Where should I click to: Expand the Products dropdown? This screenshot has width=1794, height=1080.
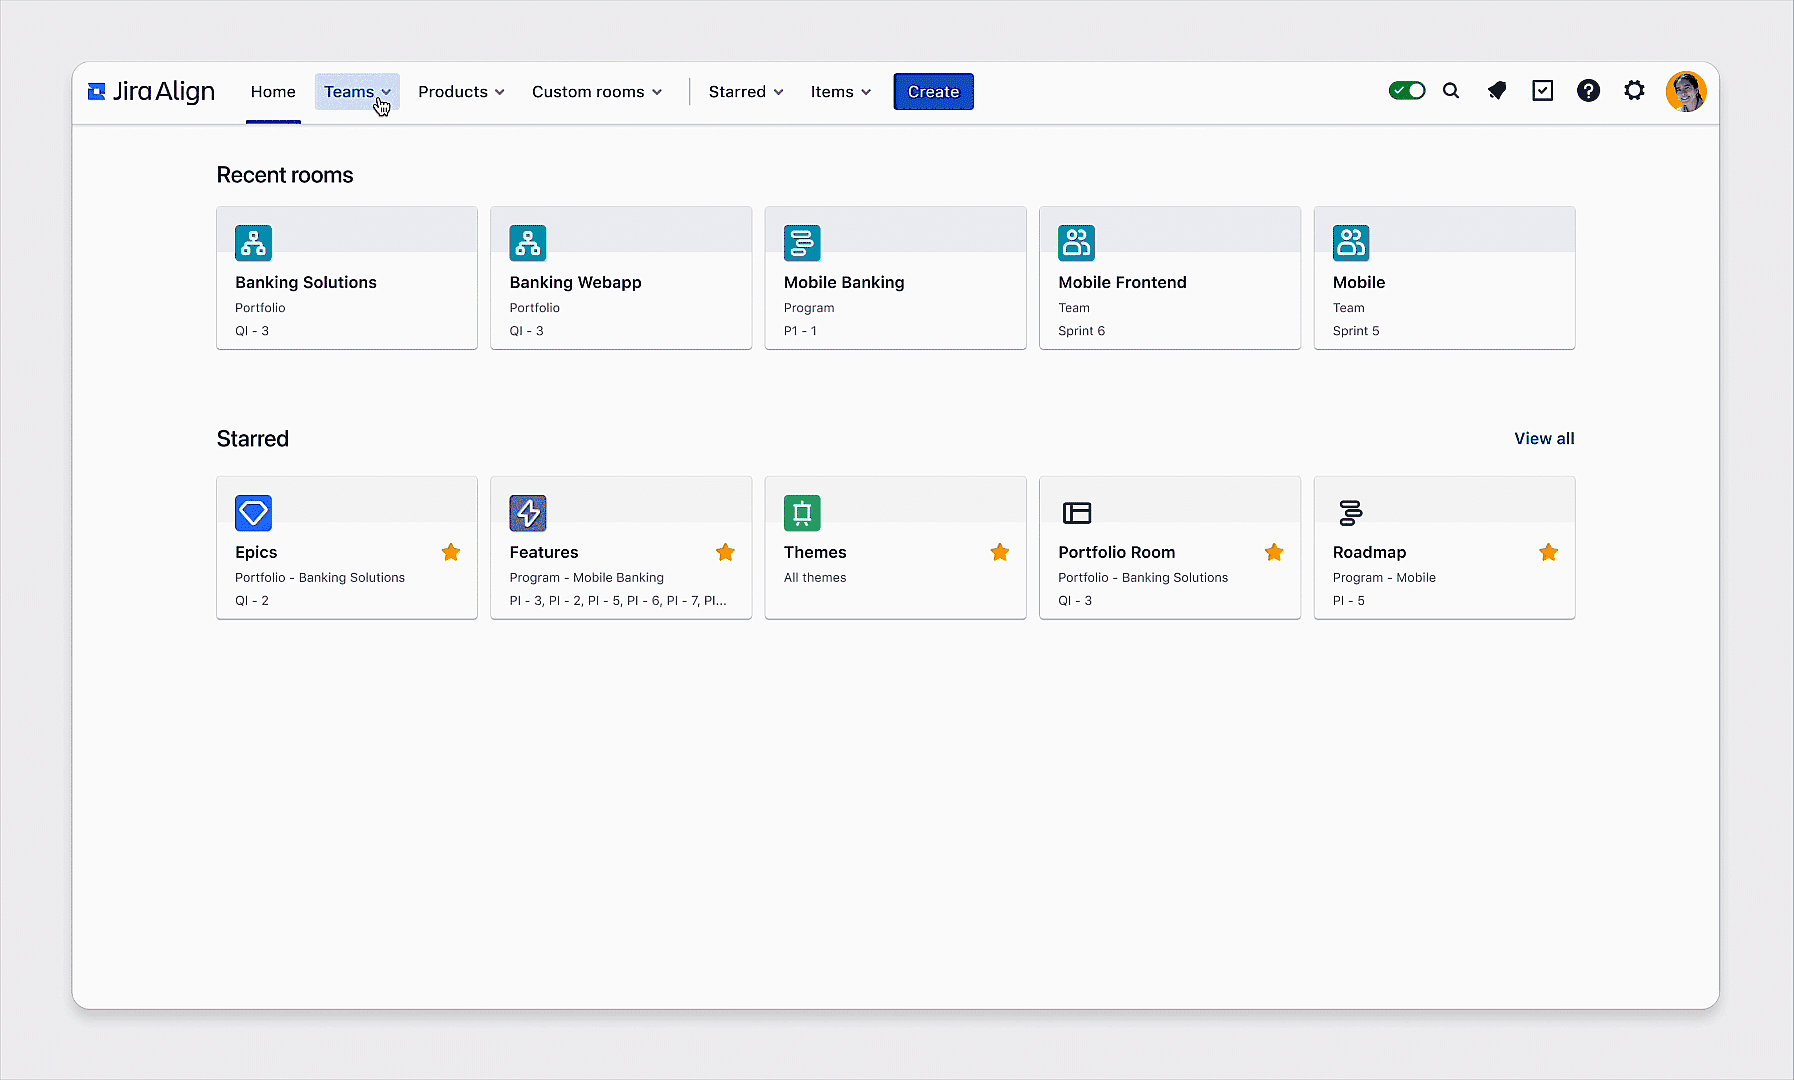point(461,91)
